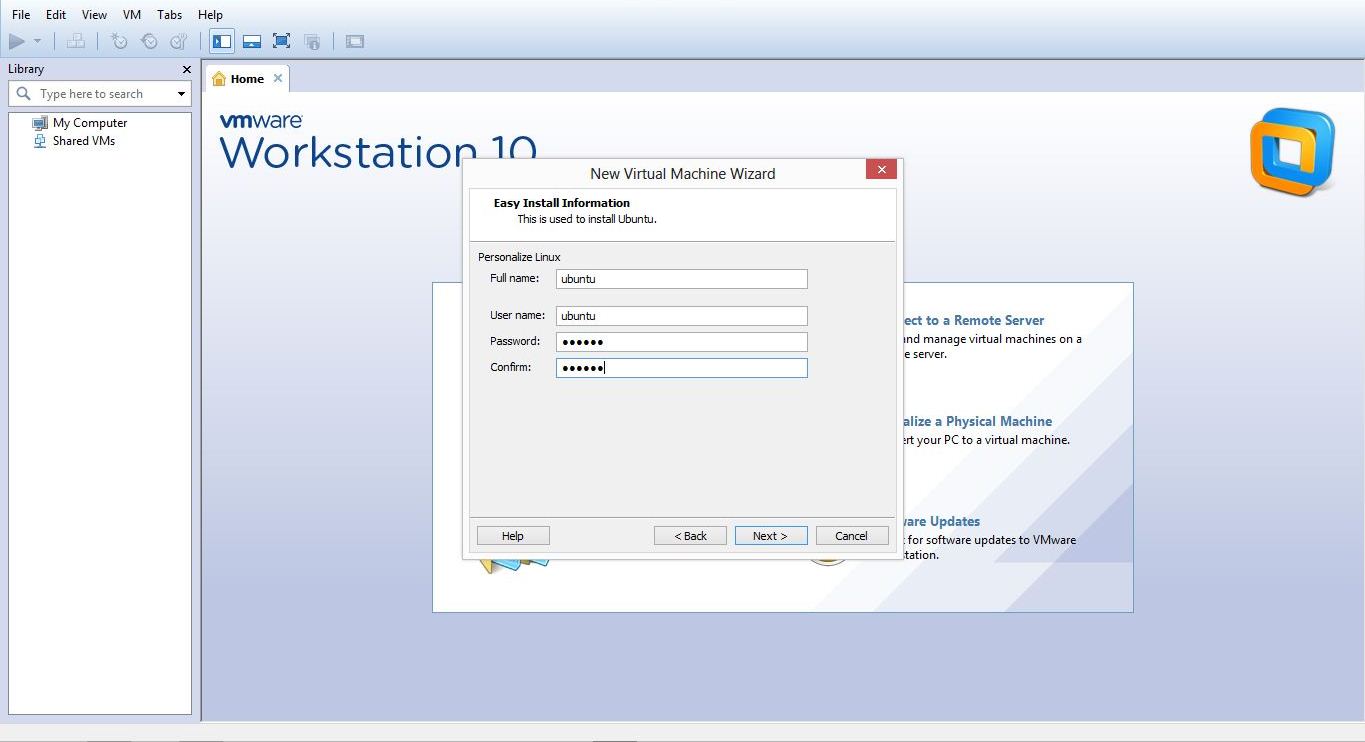The width and height of the screenshot is (1365, 742).
Task: Close the Home tab
Action: 278,78
